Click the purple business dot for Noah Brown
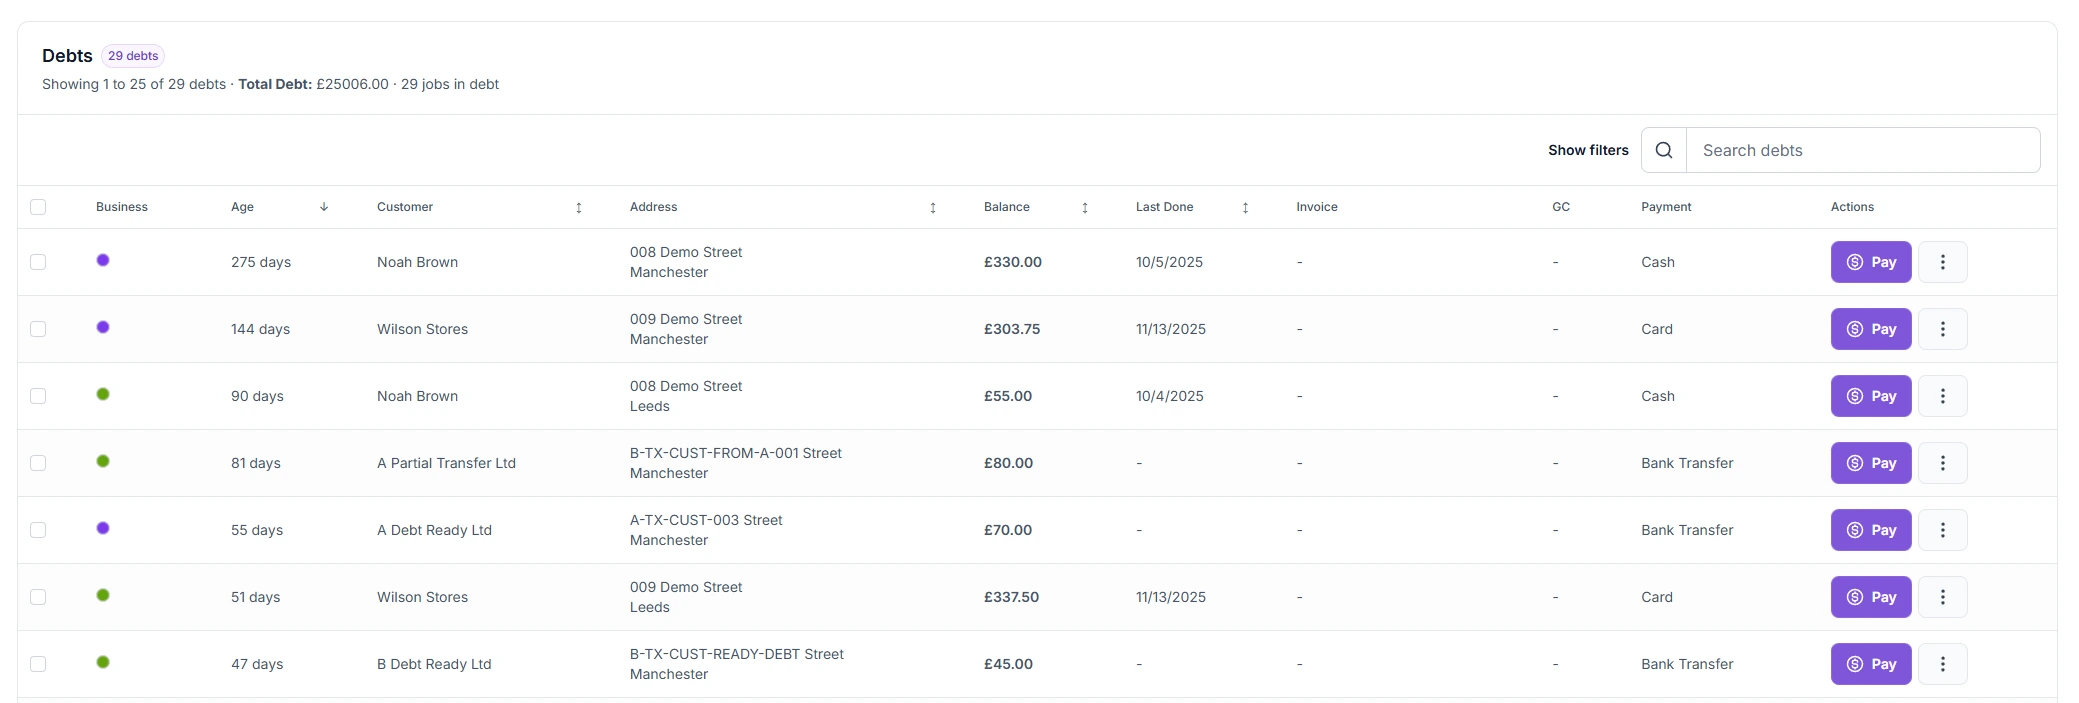 (102, 261)
